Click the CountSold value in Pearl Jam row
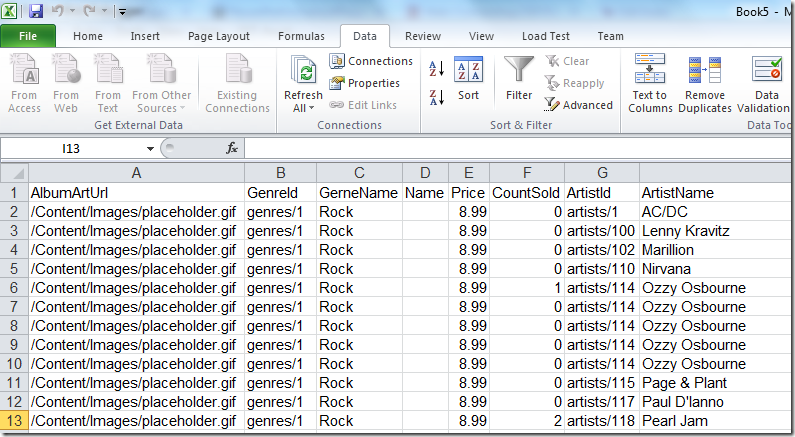This screenshot has width=795, height=437. (x=527, y=421)
